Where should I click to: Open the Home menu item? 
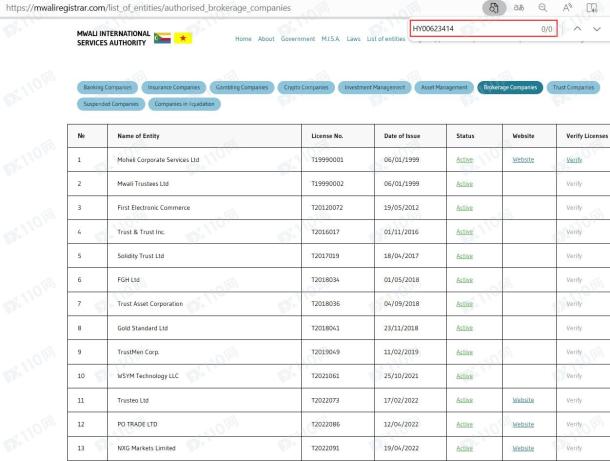coord(243,39)
